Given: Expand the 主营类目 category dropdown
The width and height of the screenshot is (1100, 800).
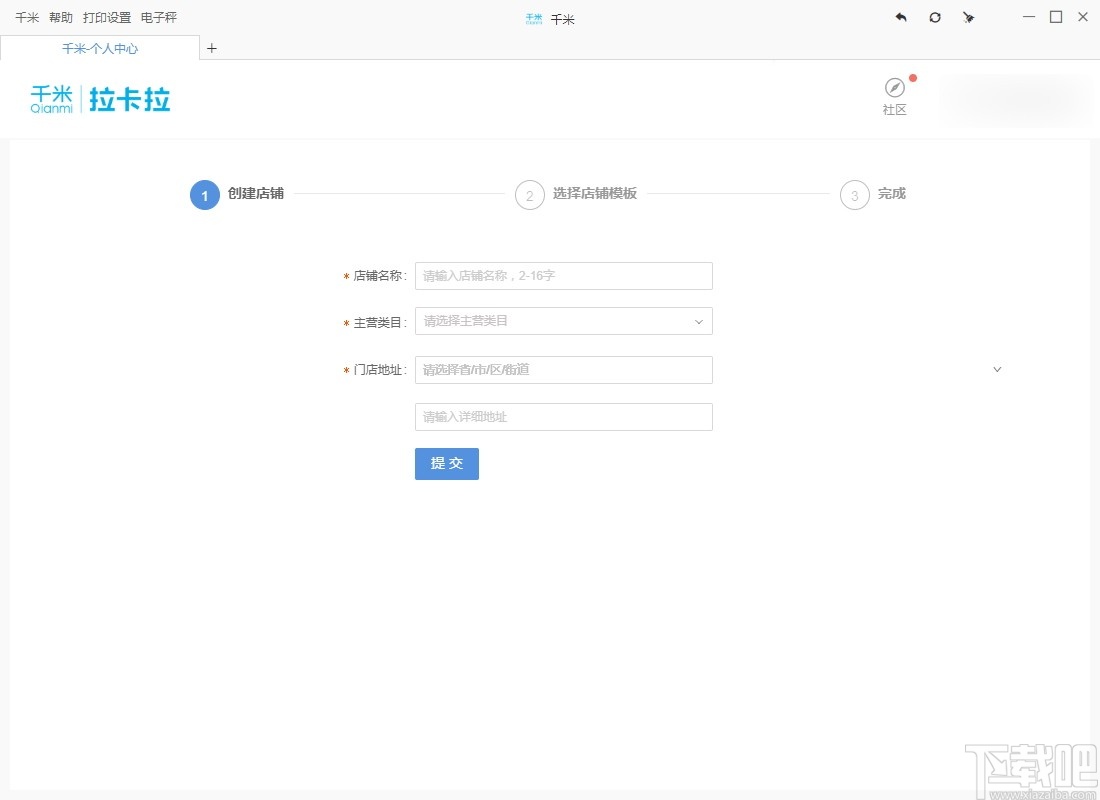Looking at the screenshot, I should click(x=564, y=321).
